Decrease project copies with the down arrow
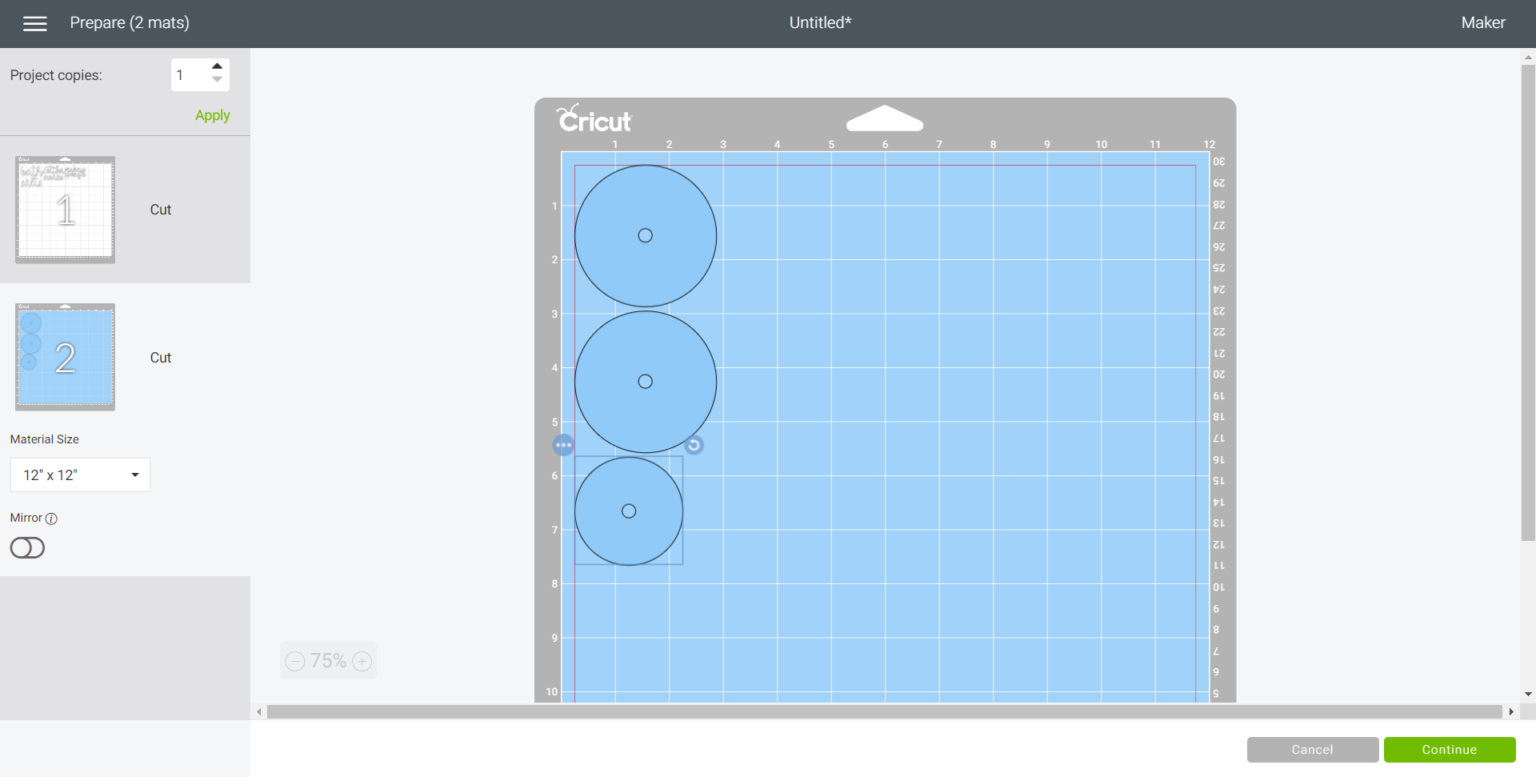The width and height of the screenshot is (1536, 777). tap(217, 81)
